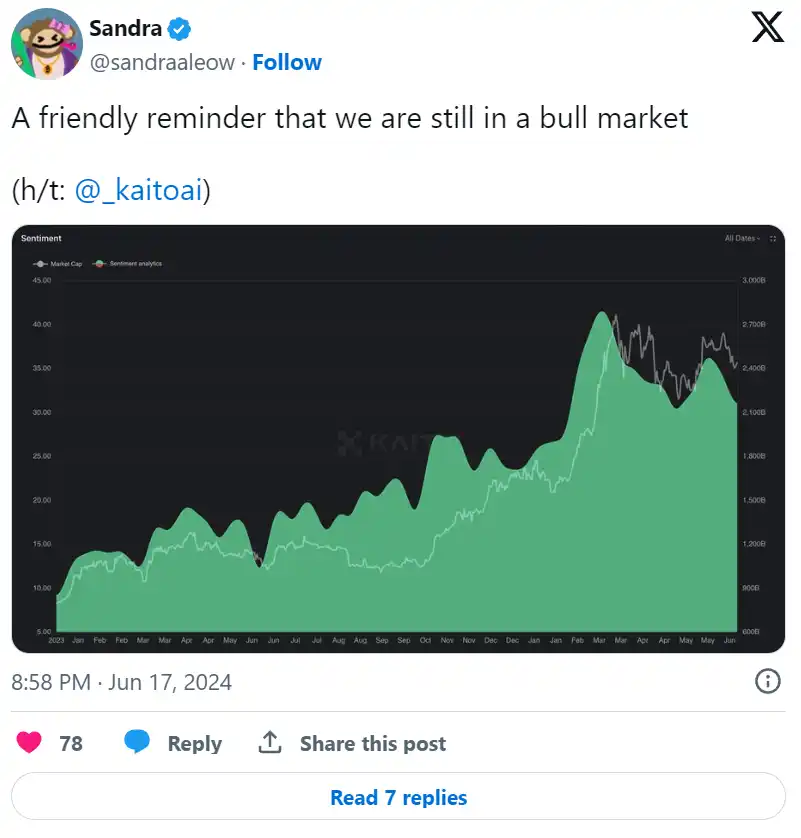This screenshot has width=801, height=838.
Task: Like the post with the heart icon
Action: point(31,743)
